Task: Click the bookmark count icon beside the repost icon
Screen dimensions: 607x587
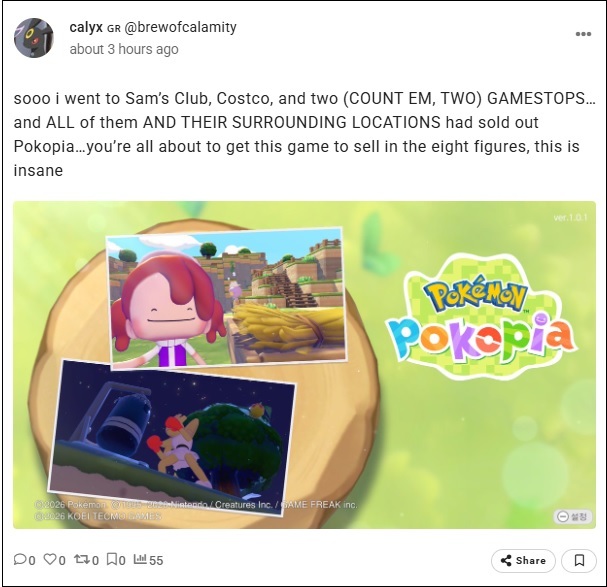Action: pyautogui.click(x=112, y=559)
